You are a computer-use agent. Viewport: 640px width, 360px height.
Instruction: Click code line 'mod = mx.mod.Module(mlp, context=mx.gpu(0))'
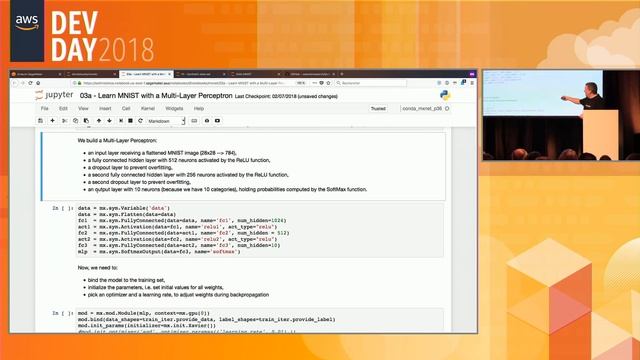pyautogui.click(x=144, y=313)
